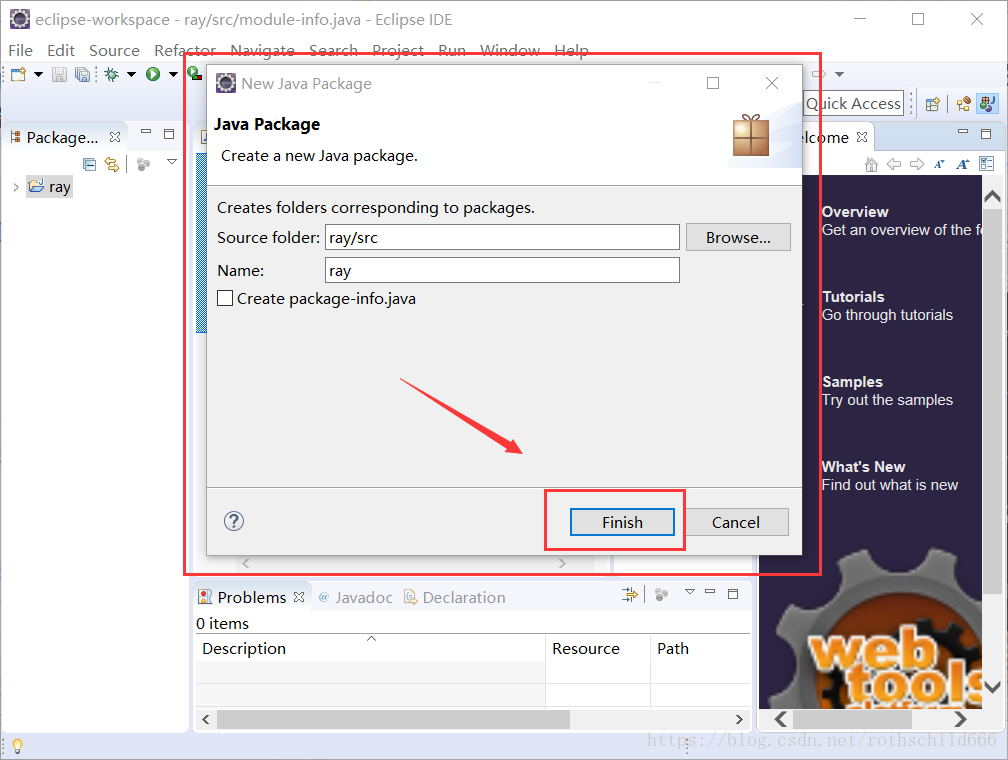
Task: Click the package Name input field
Action: 502,270
